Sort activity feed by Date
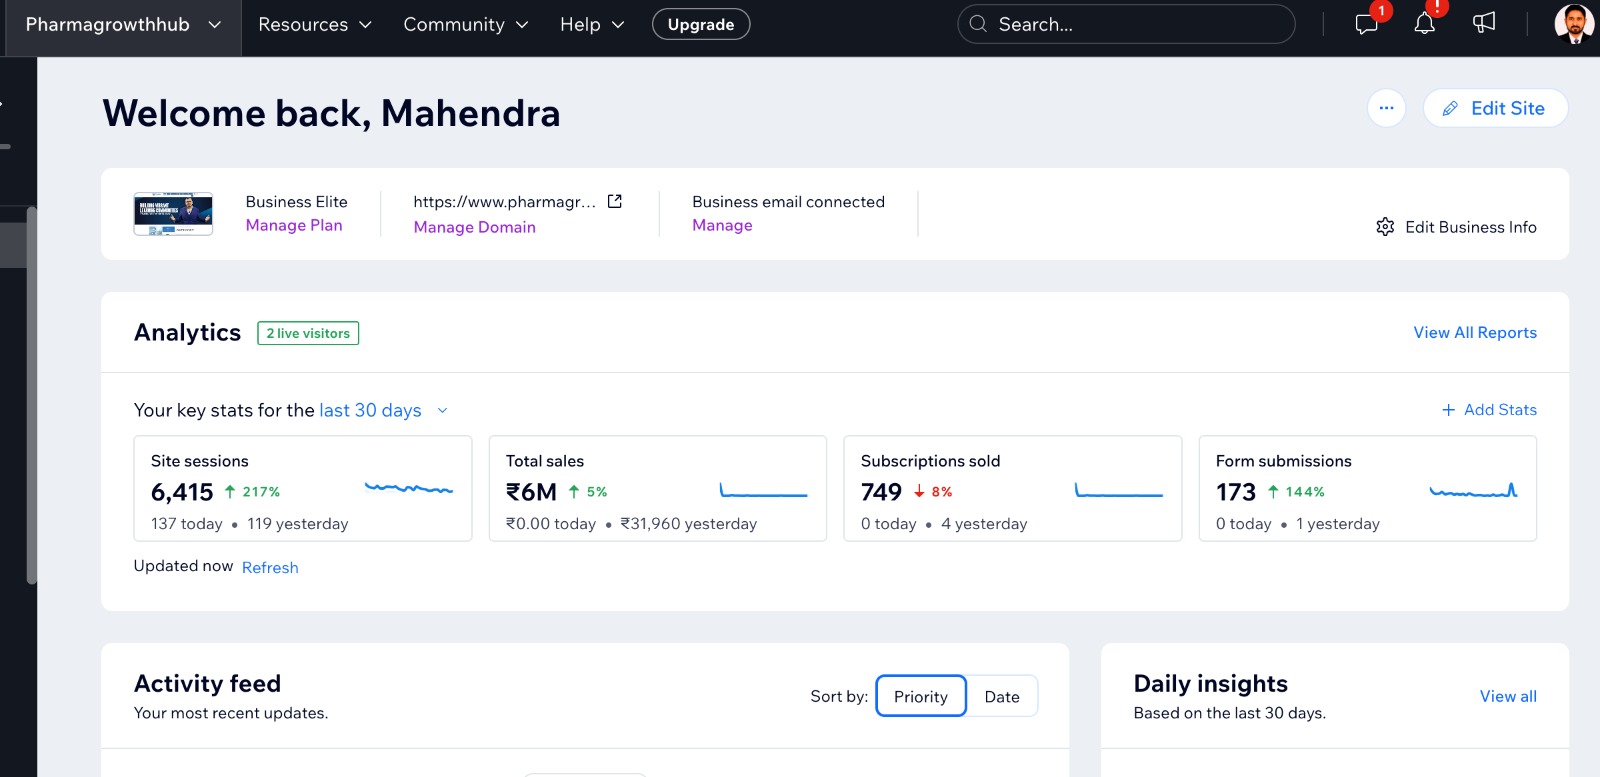The width and height of the screenshot is (1600, 777). pos(1002,697)
